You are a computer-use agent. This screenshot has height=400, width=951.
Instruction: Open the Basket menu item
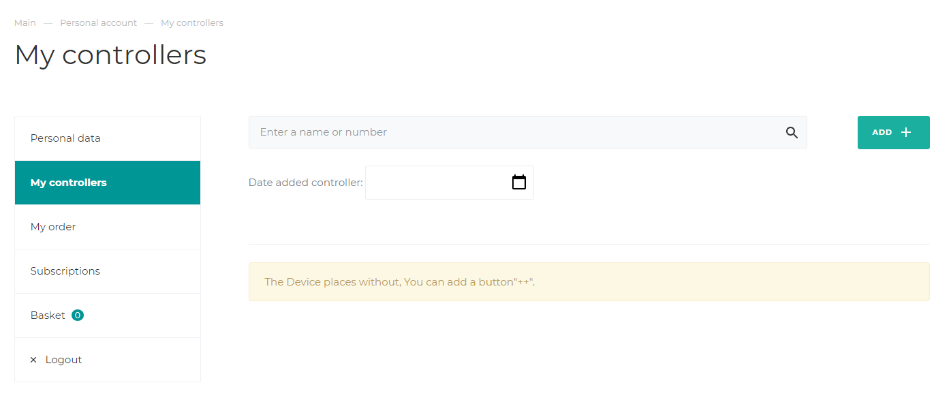pos(107,315)
